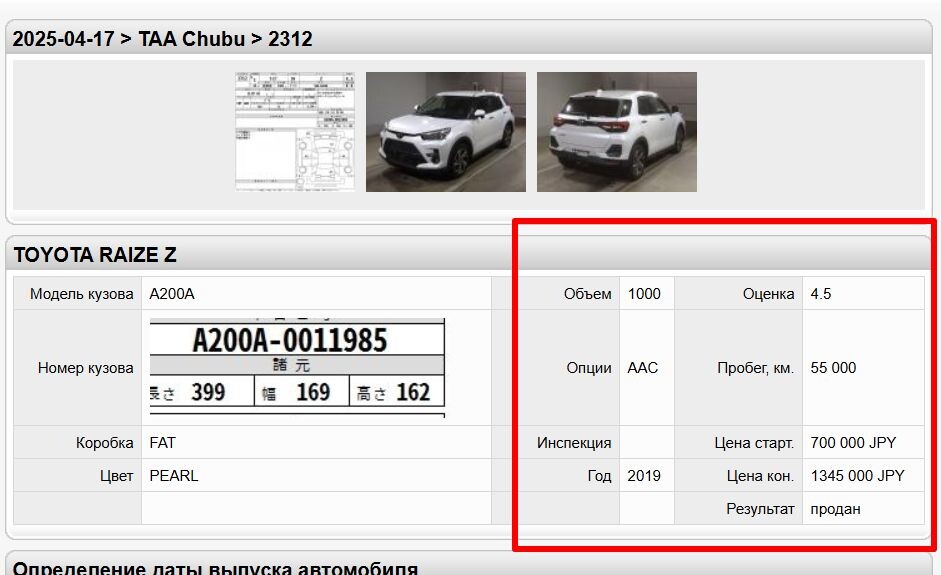The width and height of the screenshot is (941, 575).
Task: Click the 'Объем' label
Action: 588,294
